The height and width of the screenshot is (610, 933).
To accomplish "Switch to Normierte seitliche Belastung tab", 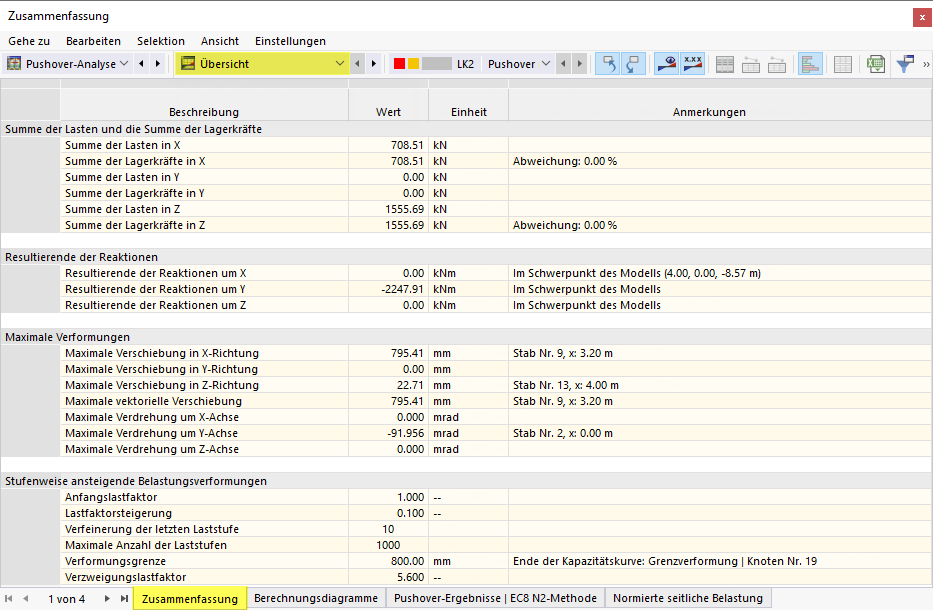I will click(688, 598).
